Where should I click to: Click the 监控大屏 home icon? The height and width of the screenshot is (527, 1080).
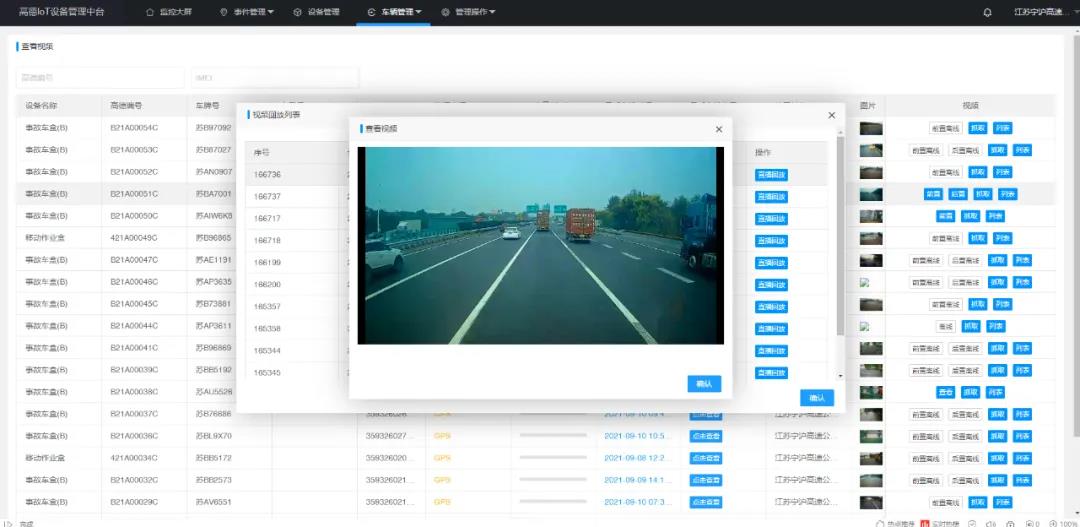coord(150,12)
